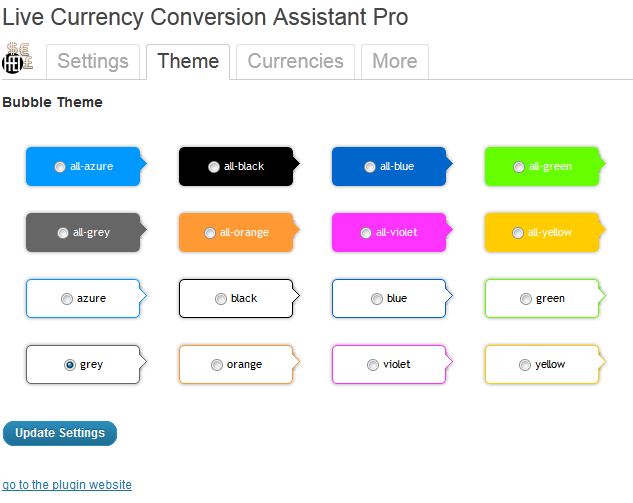Viewport: 633px width, 503px height.
Task: Click the Theme tab
Action: [188, 61]
